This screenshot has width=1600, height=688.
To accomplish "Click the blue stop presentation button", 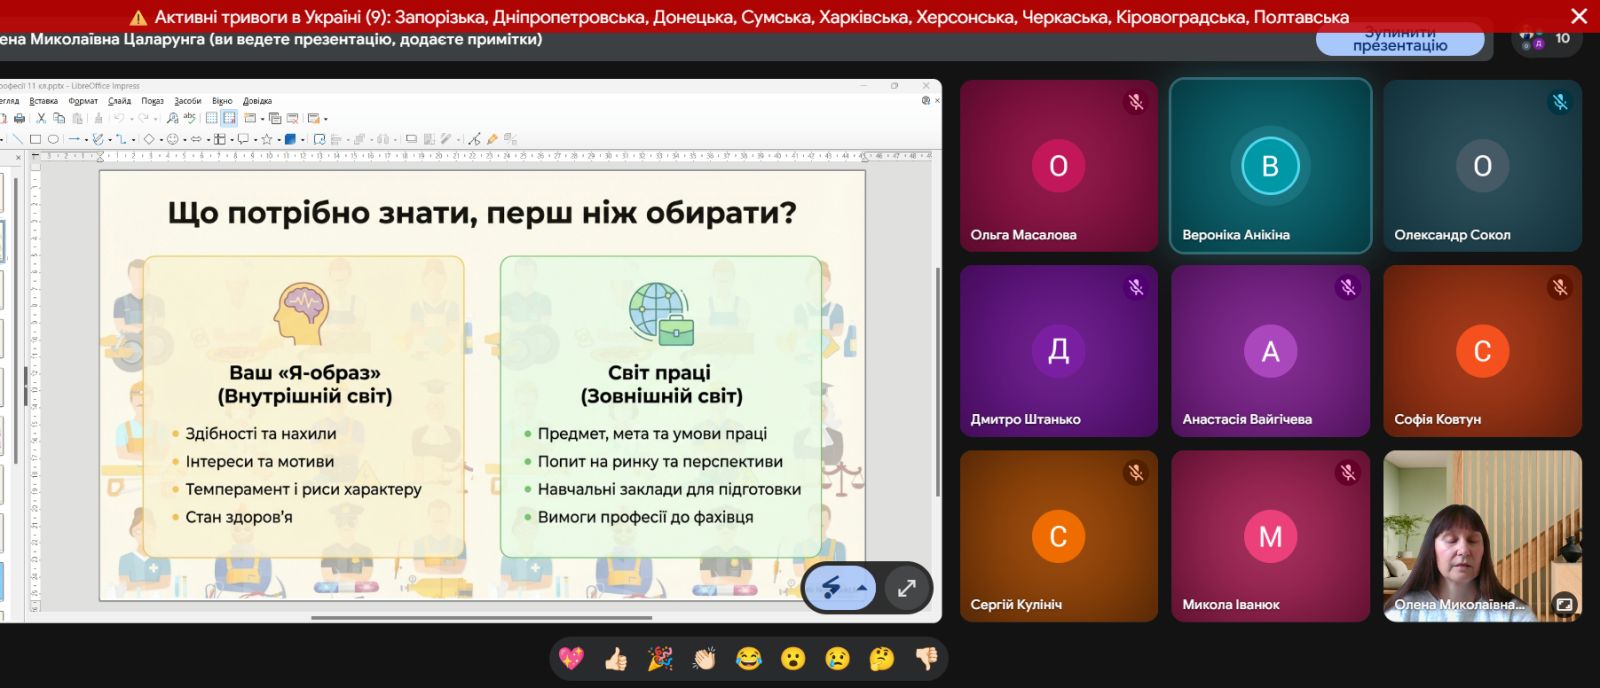I will coord(1400,42).
